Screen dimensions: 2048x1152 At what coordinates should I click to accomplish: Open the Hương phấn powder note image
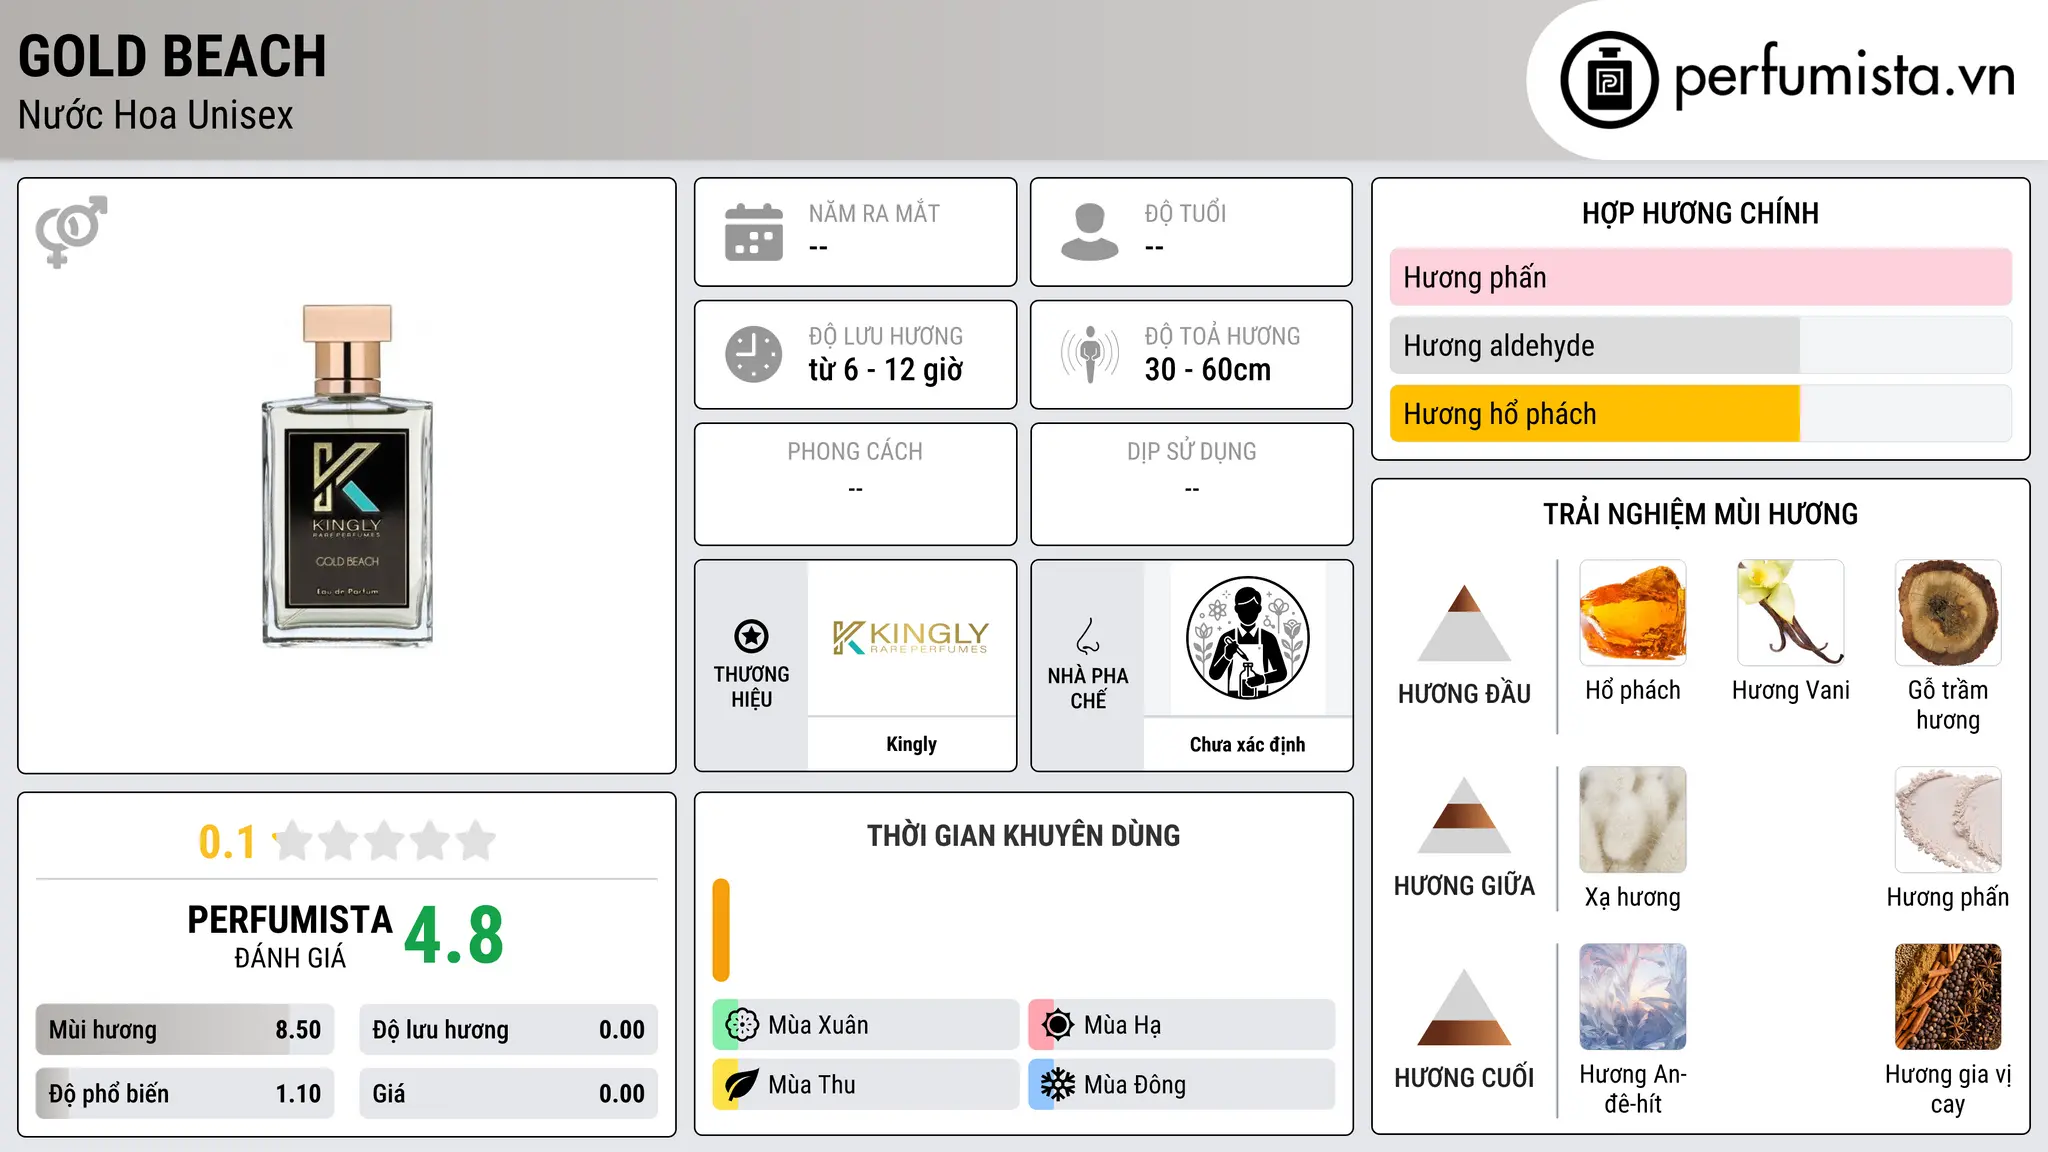tap(1948, 820)
